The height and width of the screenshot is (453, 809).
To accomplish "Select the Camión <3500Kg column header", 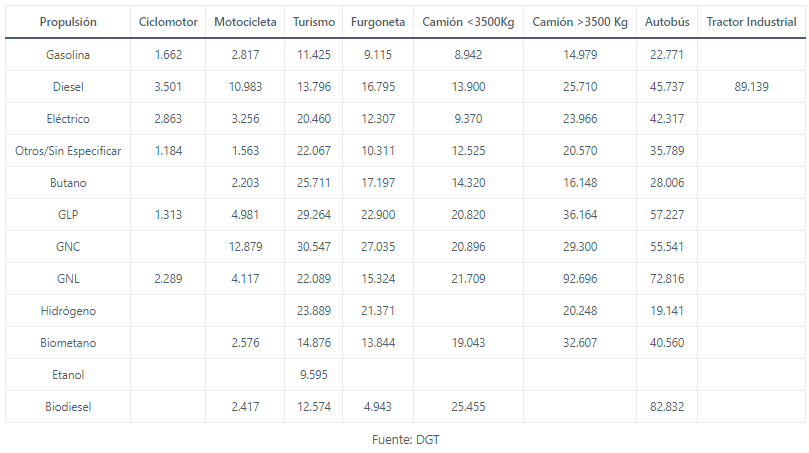I will (468, 22).
